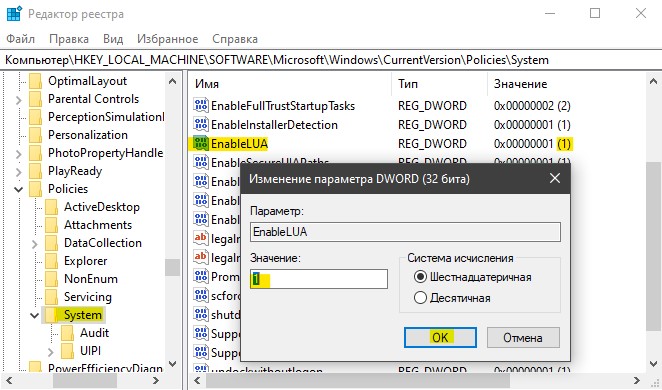Viewport: 662px width, 390px height.
Task: Click the tree pane scroll right arrow
Action: click(155, 380)
